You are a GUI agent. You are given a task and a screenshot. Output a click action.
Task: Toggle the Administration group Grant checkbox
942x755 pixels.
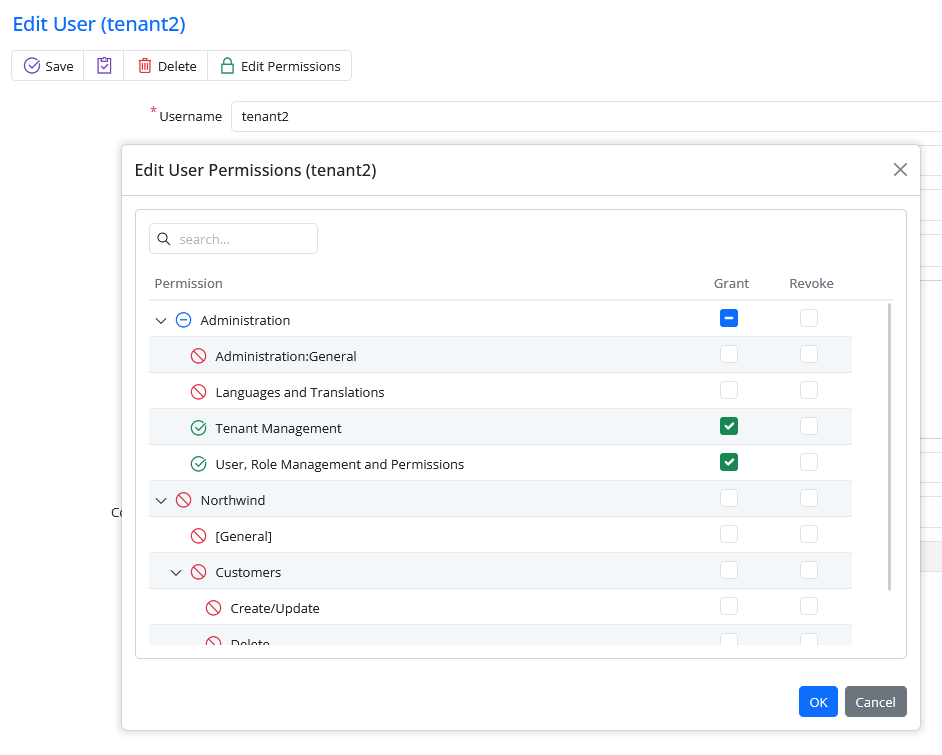coord(729,319)
